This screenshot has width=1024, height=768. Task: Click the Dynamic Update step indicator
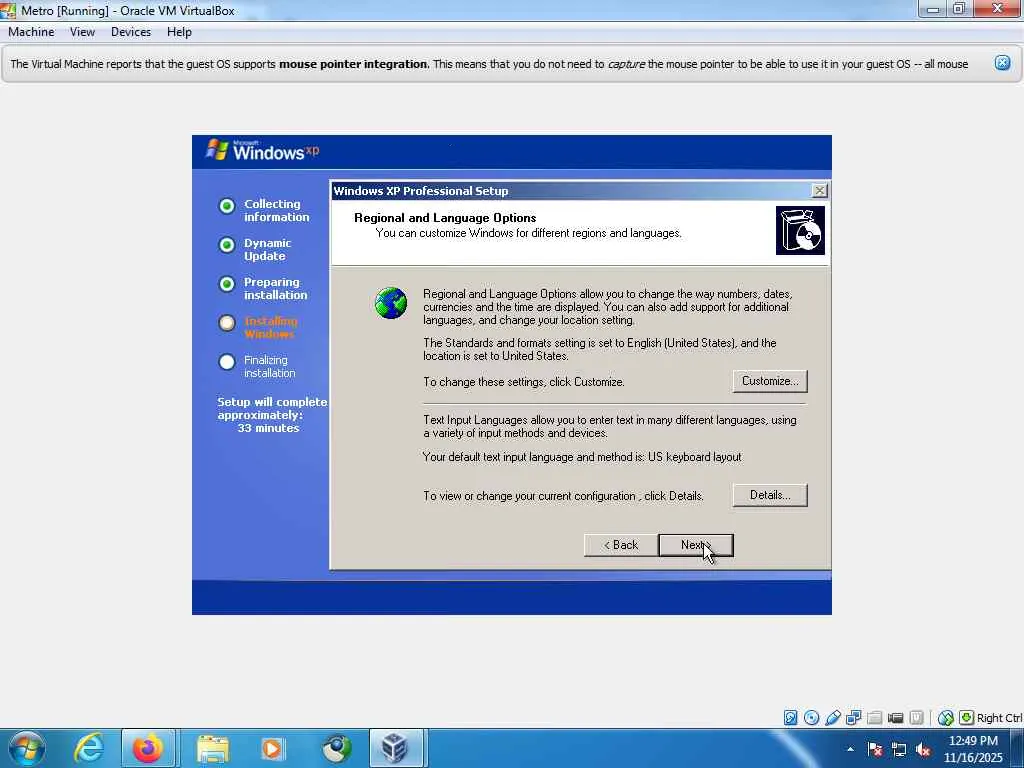(227, 245)
